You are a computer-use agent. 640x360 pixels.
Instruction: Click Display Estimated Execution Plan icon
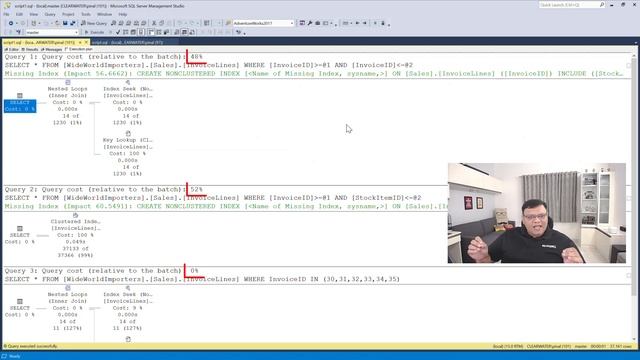click(125, 32)
